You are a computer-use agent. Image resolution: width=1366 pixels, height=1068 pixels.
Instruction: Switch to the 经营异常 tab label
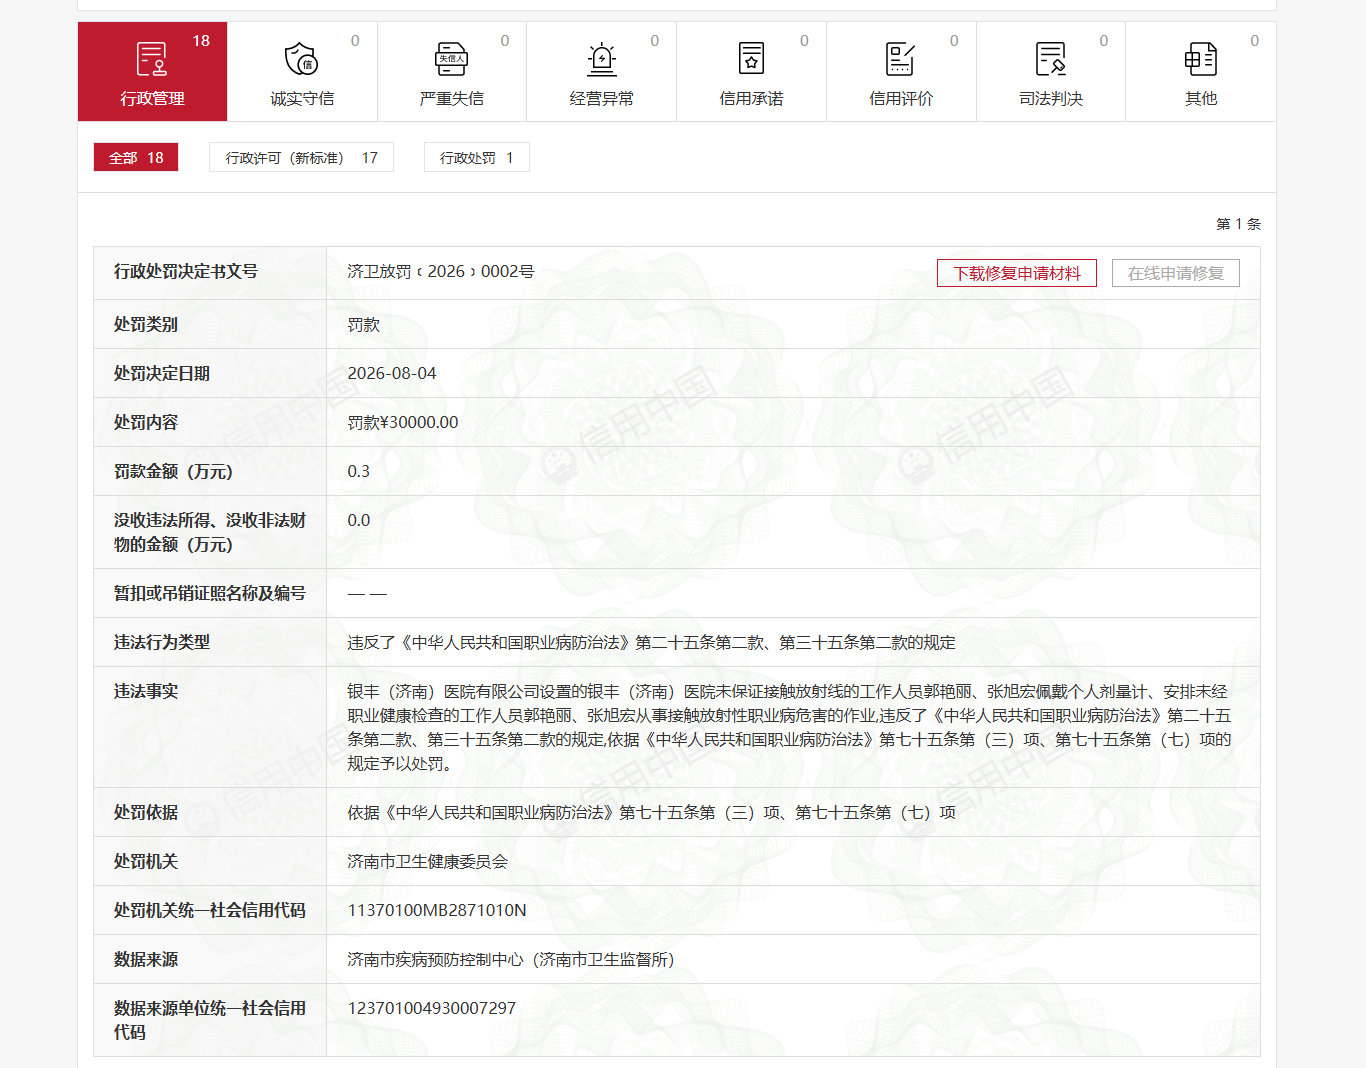602,99
